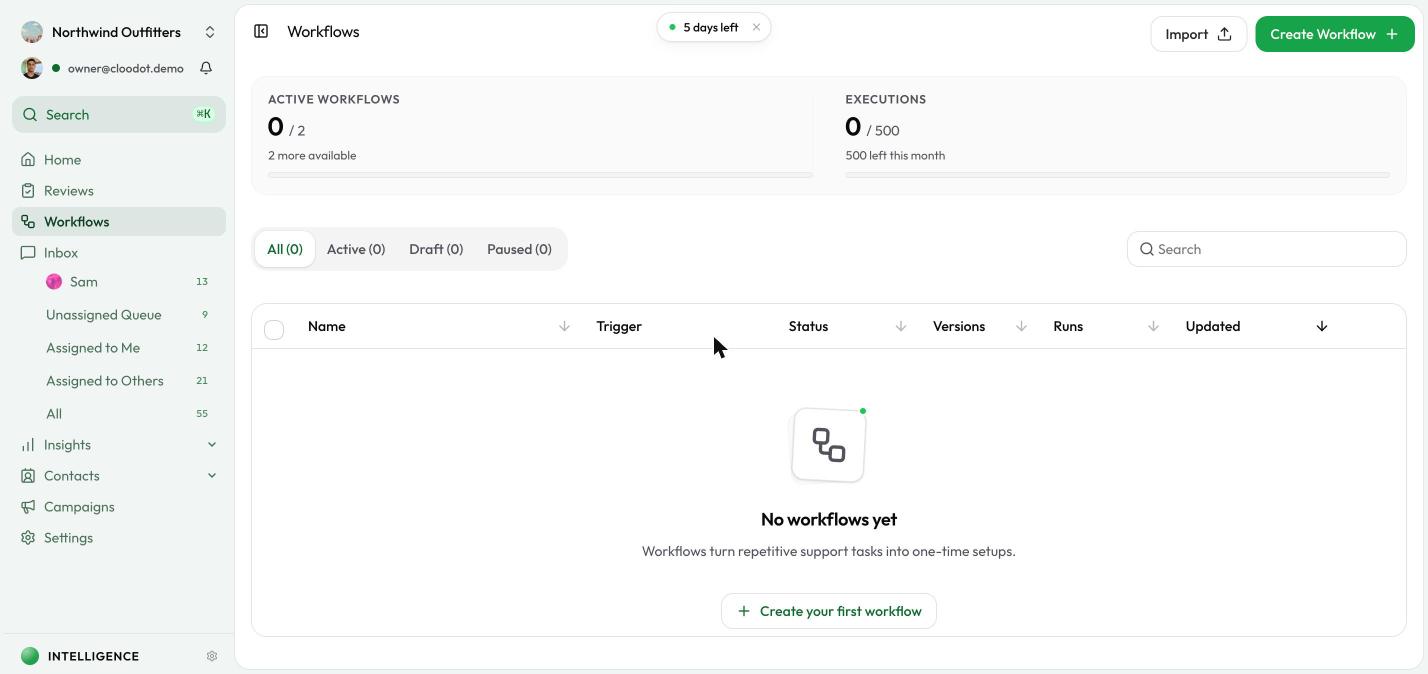Open the sidebar Search box

(x=119, y=115)
